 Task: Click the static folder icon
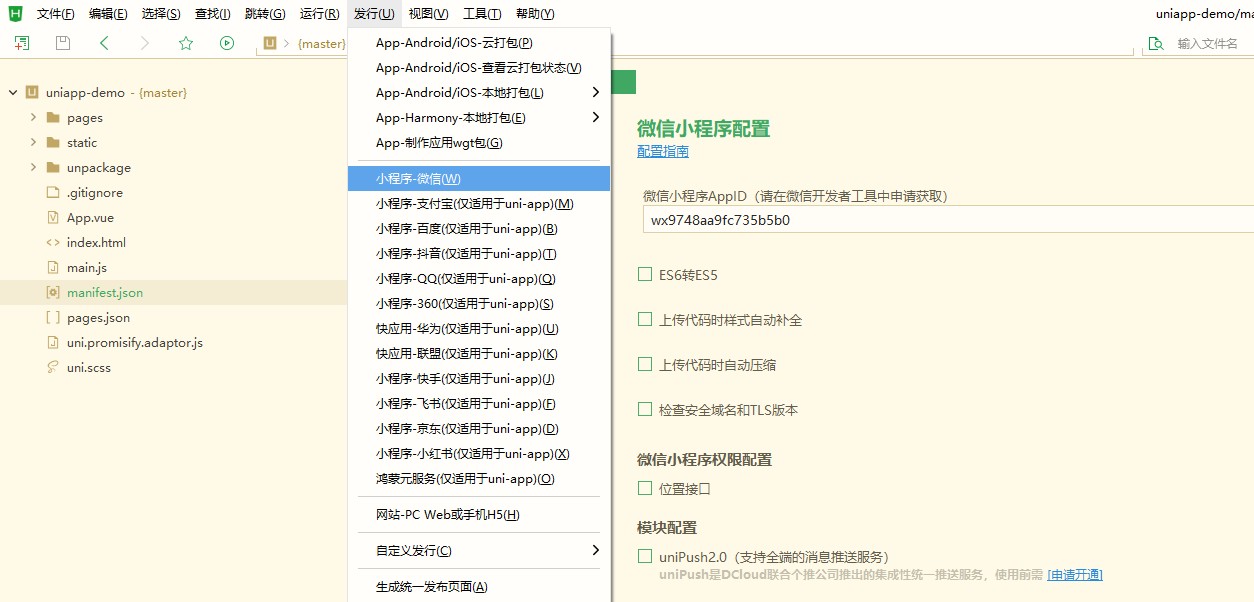(x=53, y=143)
